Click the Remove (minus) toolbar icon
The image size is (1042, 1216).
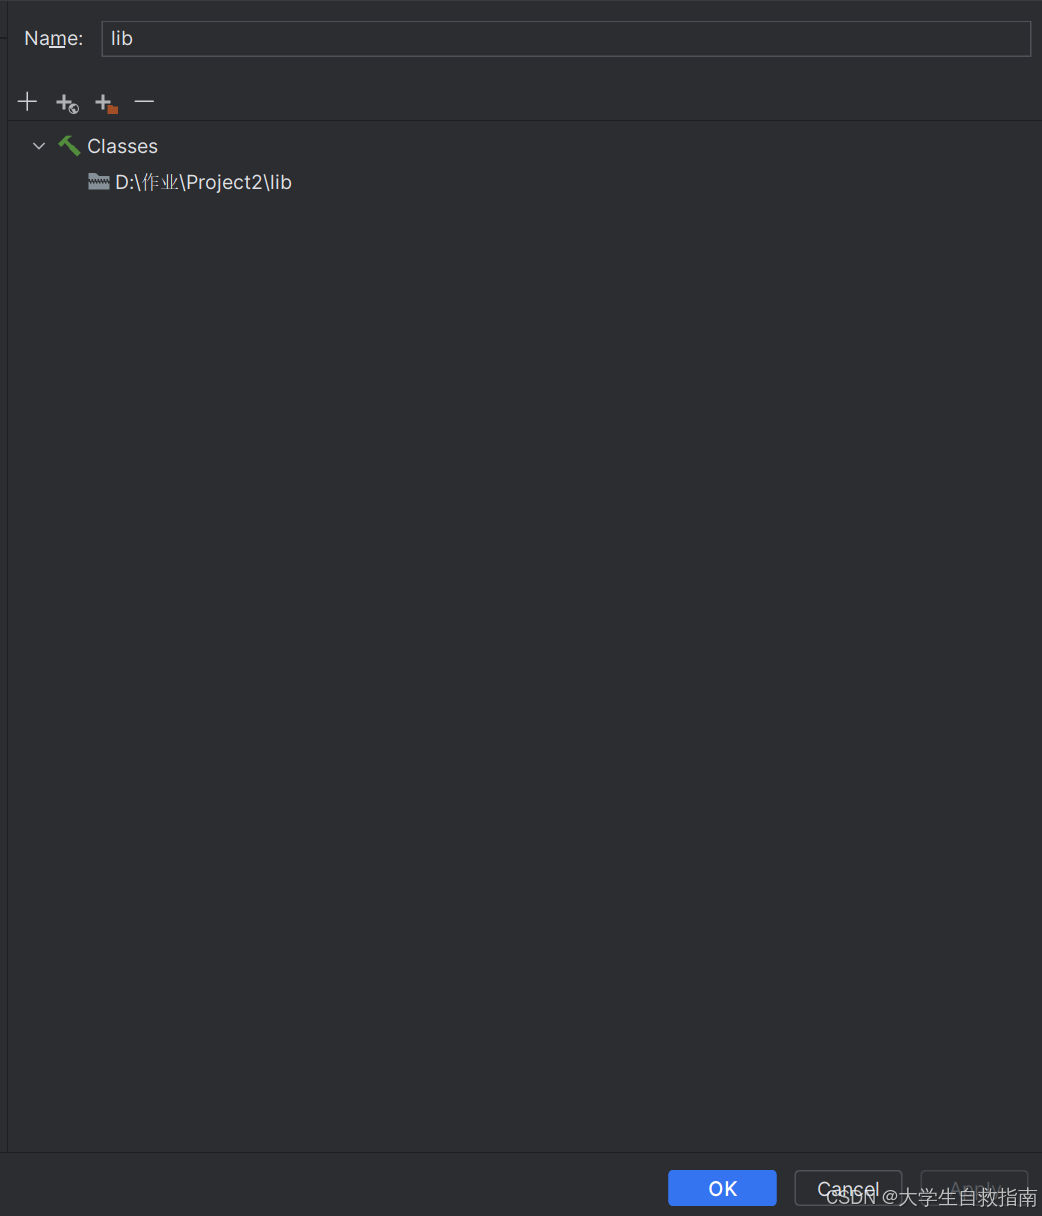[x=144, y=102]
